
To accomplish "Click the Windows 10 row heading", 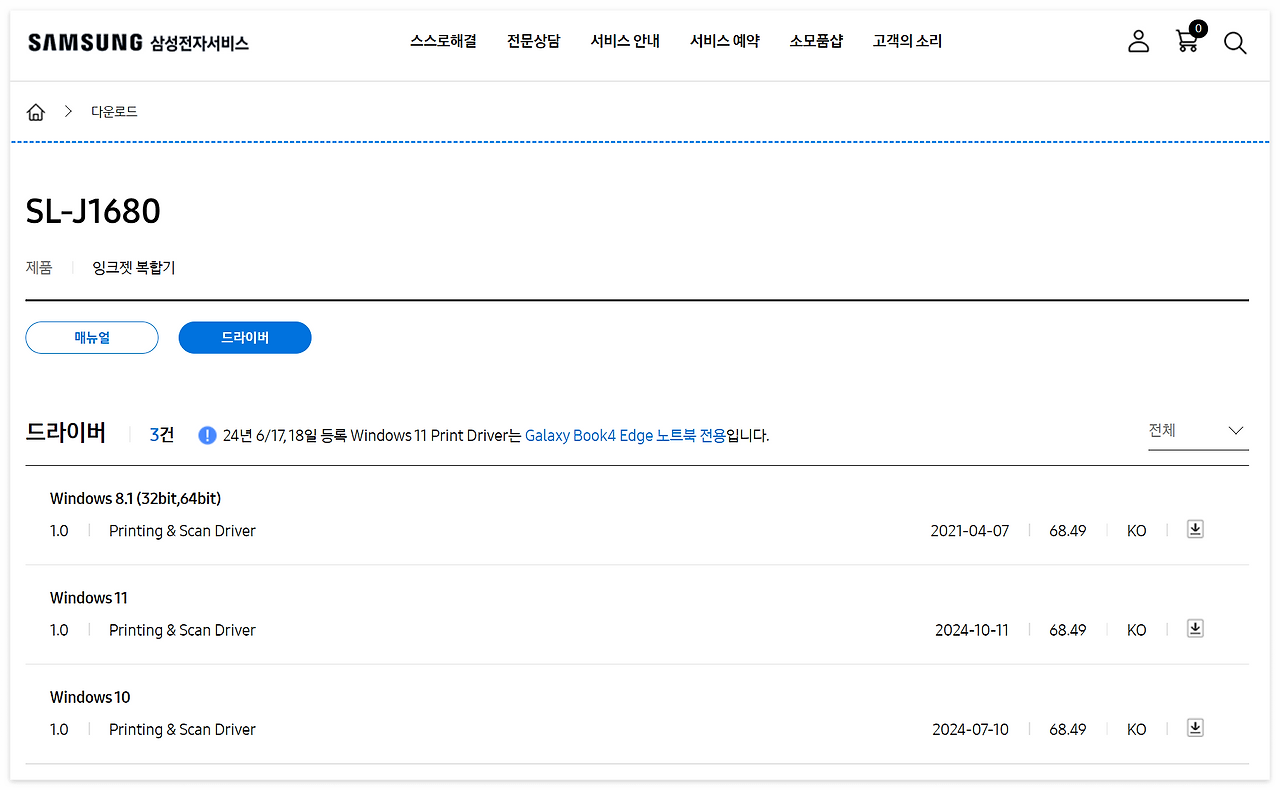I will pyautogui.click(x=90, y=697).
